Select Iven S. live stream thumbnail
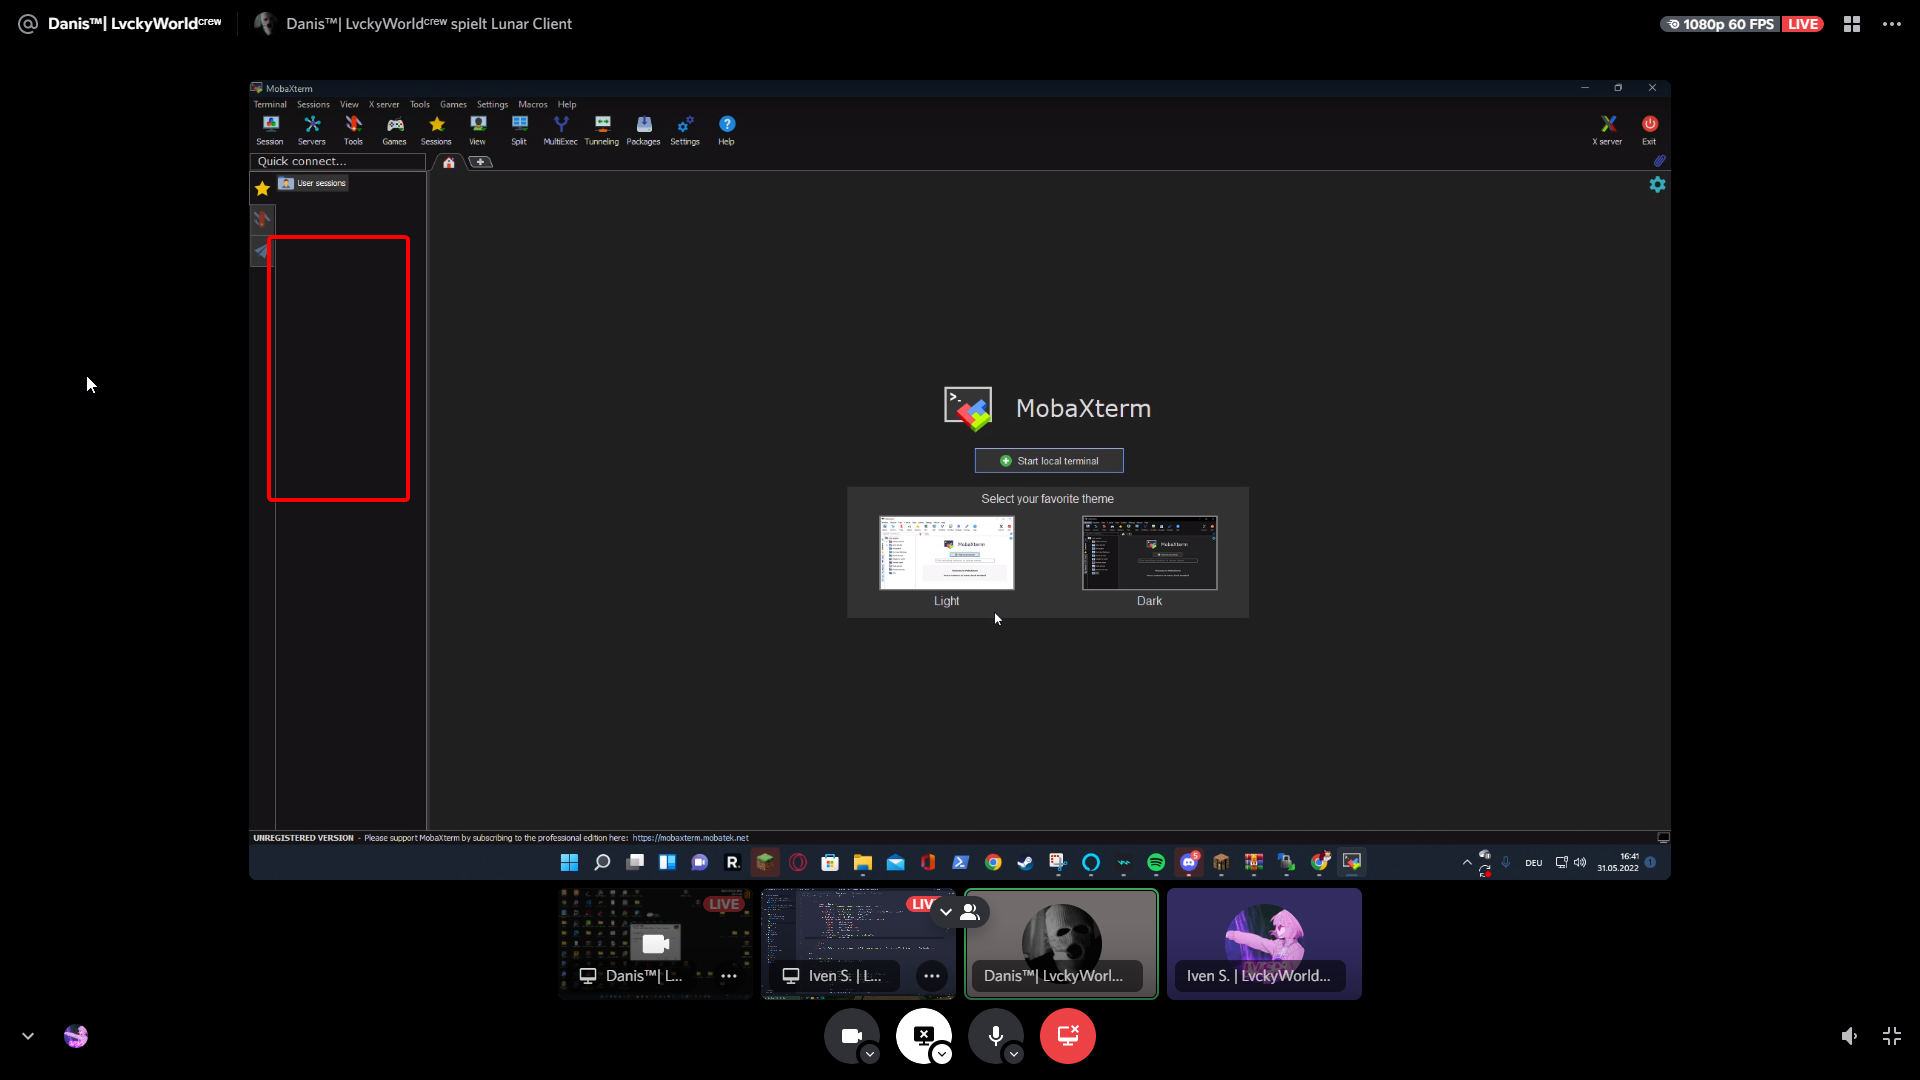This screenshot has height=1080, width=1920. tap(857, 935)
